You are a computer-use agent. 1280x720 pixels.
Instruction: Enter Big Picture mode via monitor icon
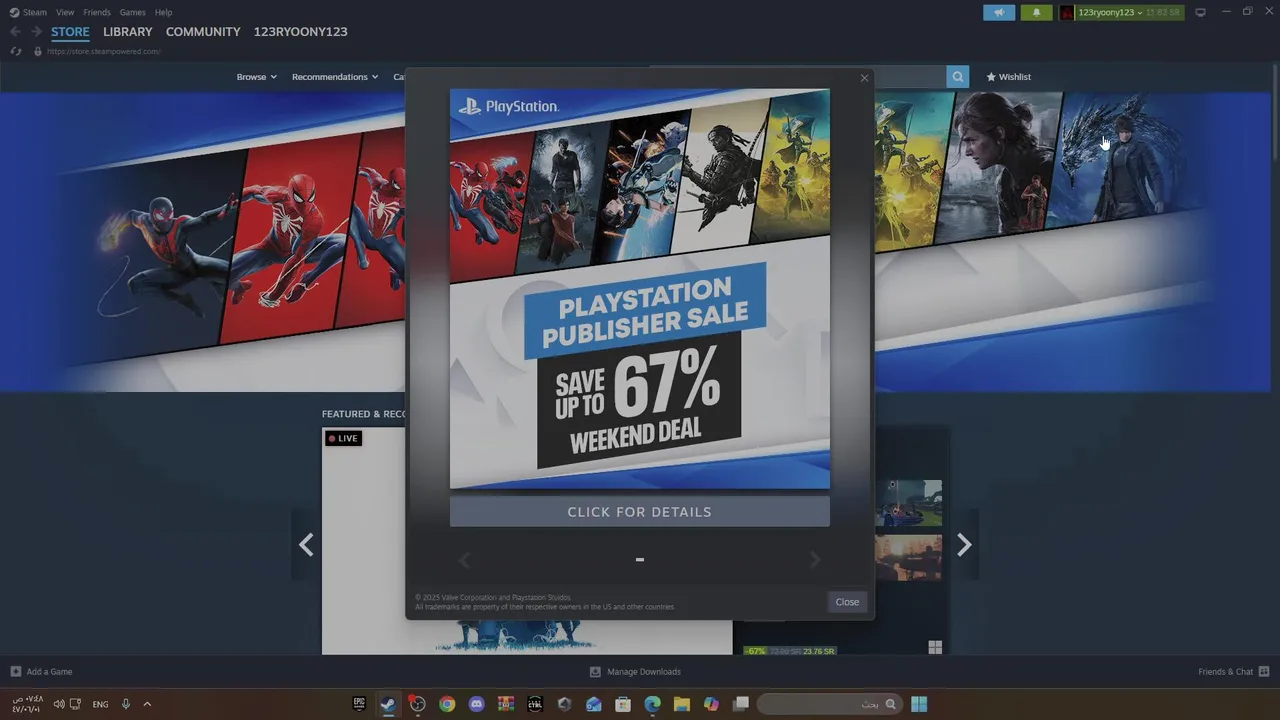[x=1201, y=12]
